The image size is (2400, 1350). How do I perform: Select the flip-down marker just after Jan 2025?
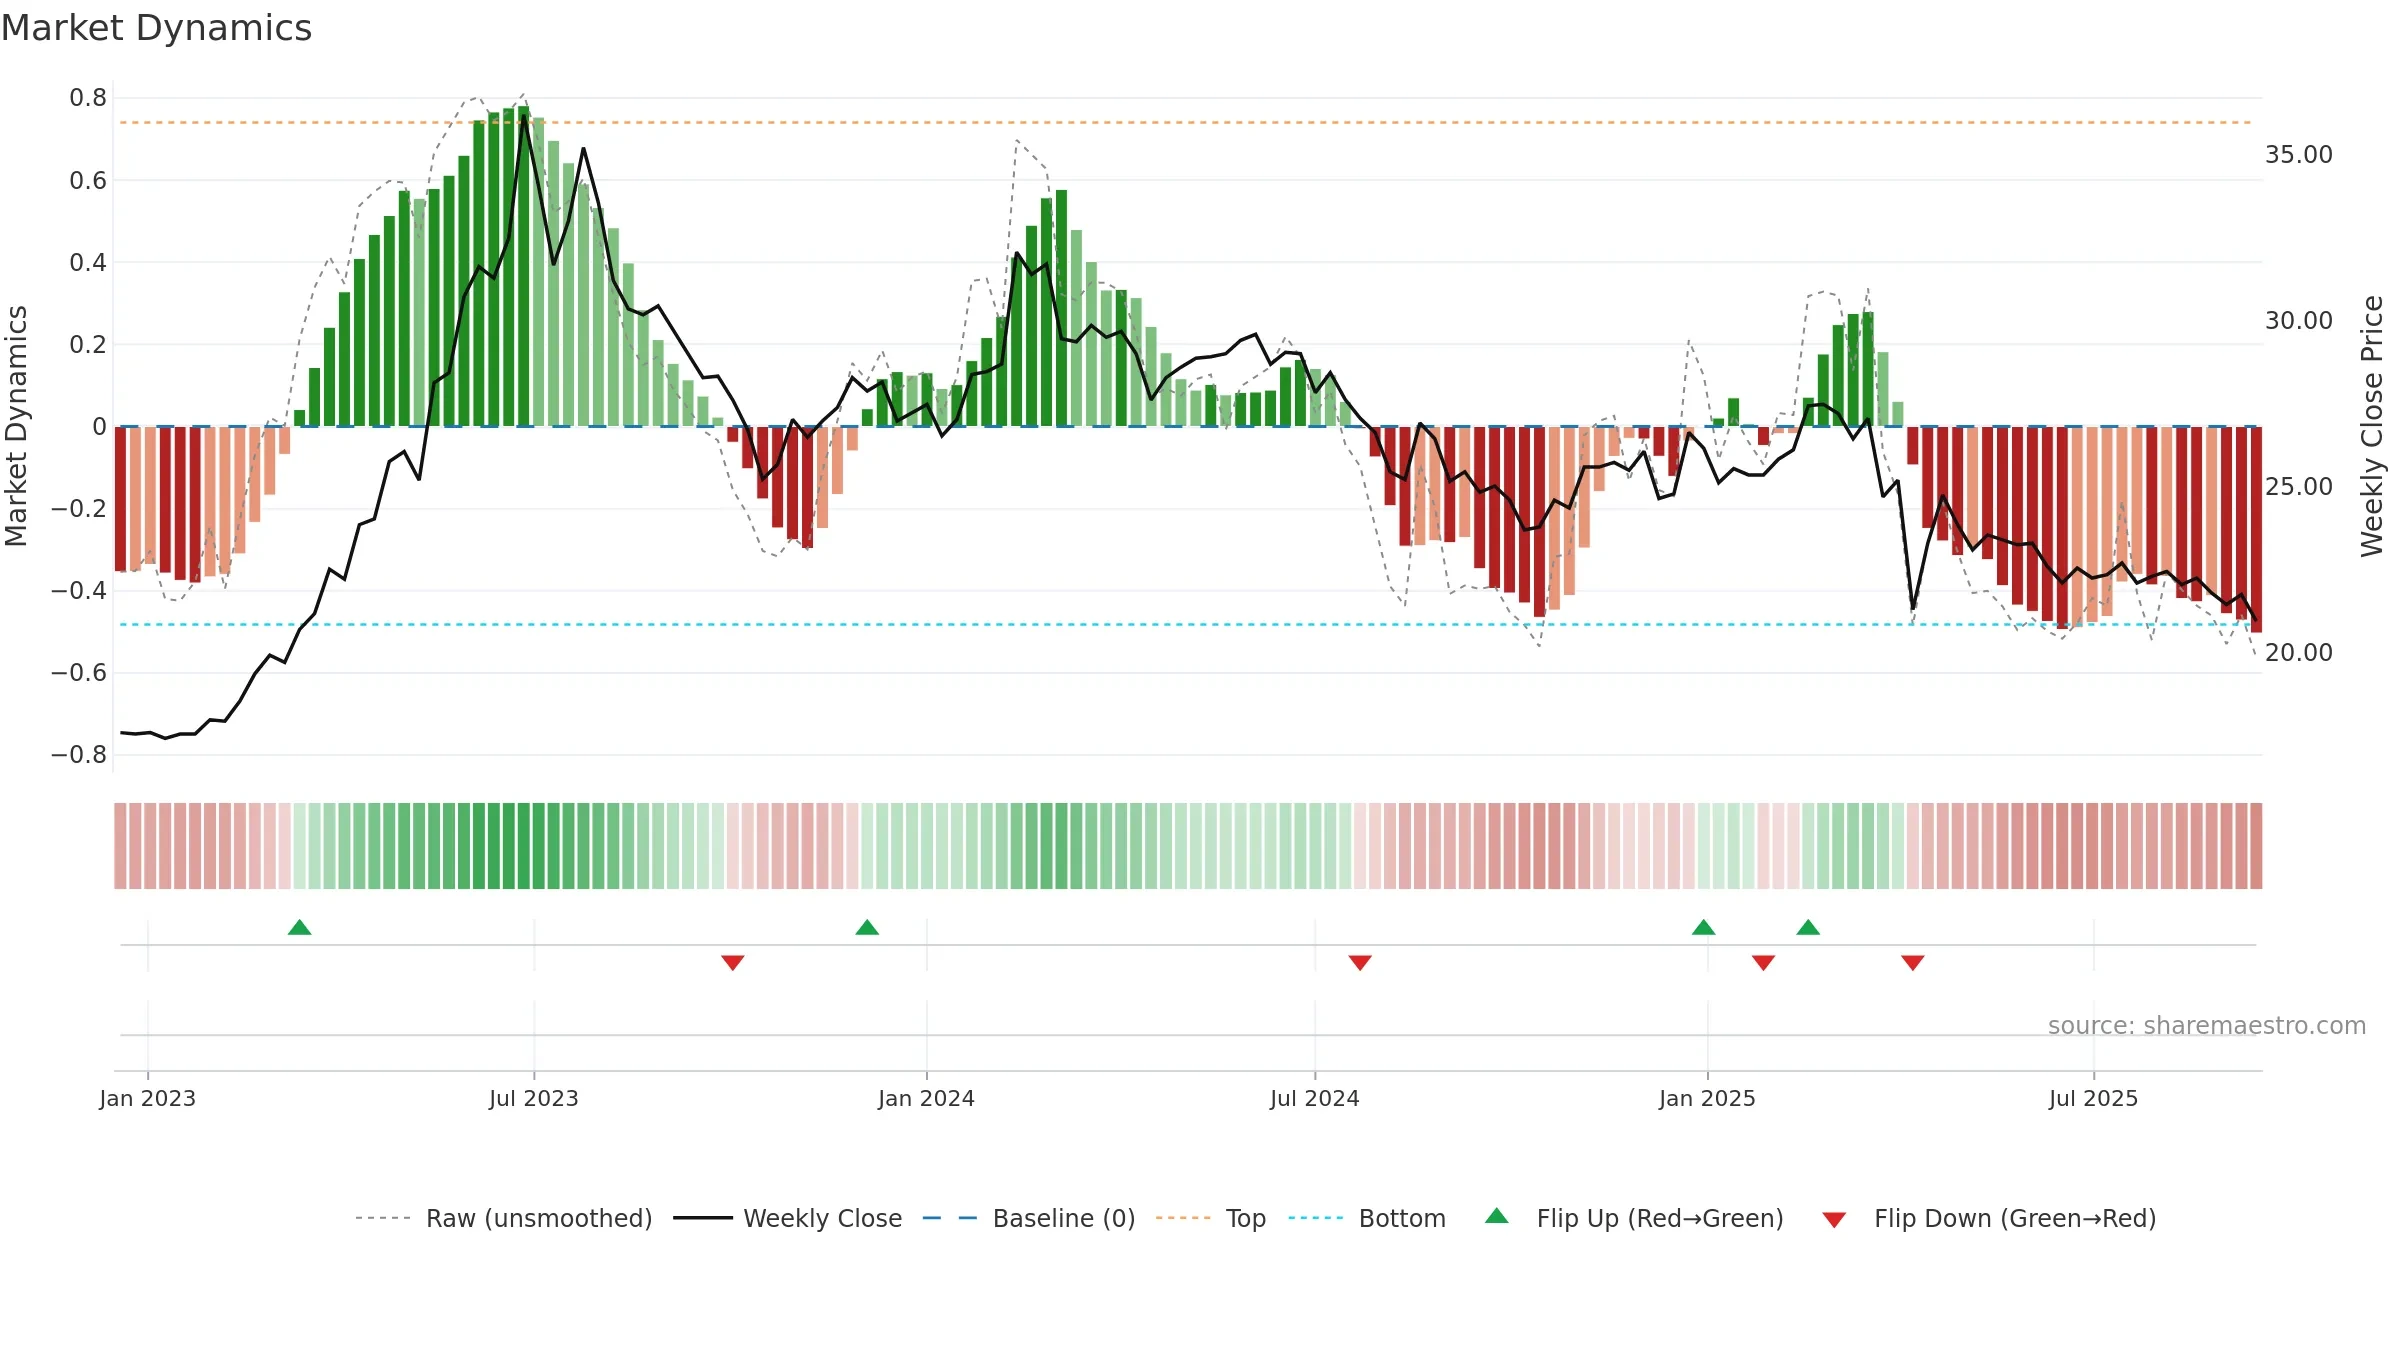click(1764, 962)
